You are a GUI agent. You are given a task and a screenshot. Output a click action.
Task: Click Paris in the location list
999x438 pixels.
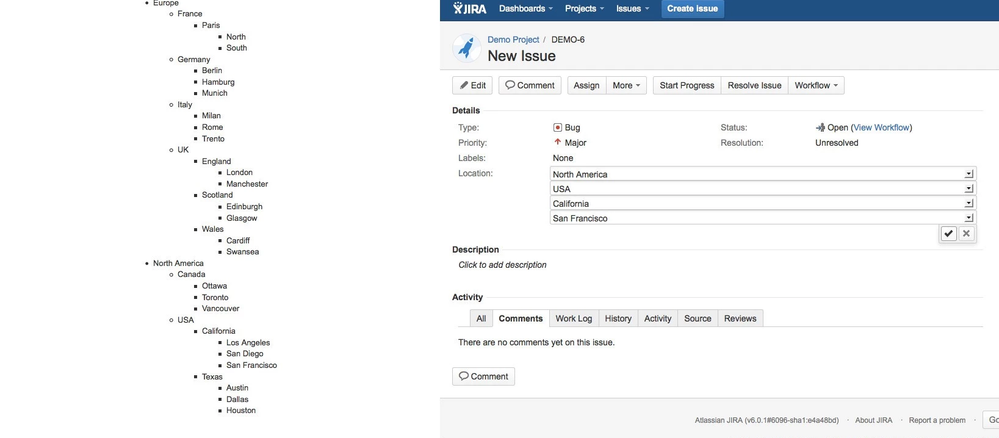[211, 26]
